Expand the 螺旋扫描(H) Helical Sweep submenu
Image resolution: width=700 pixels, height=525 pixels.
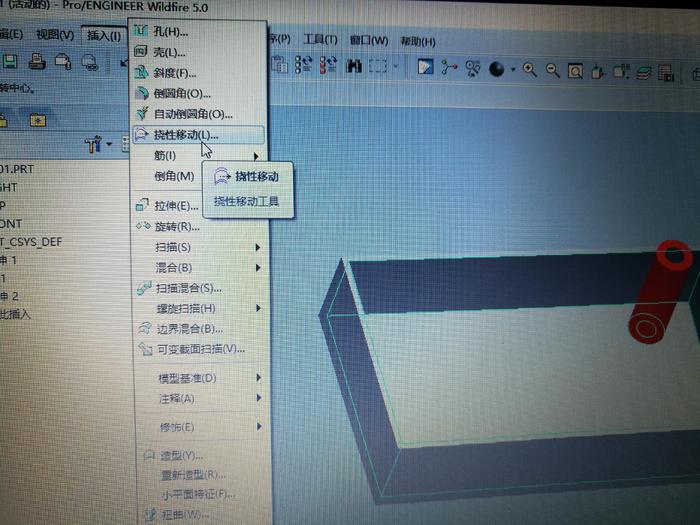pos(202,308)
